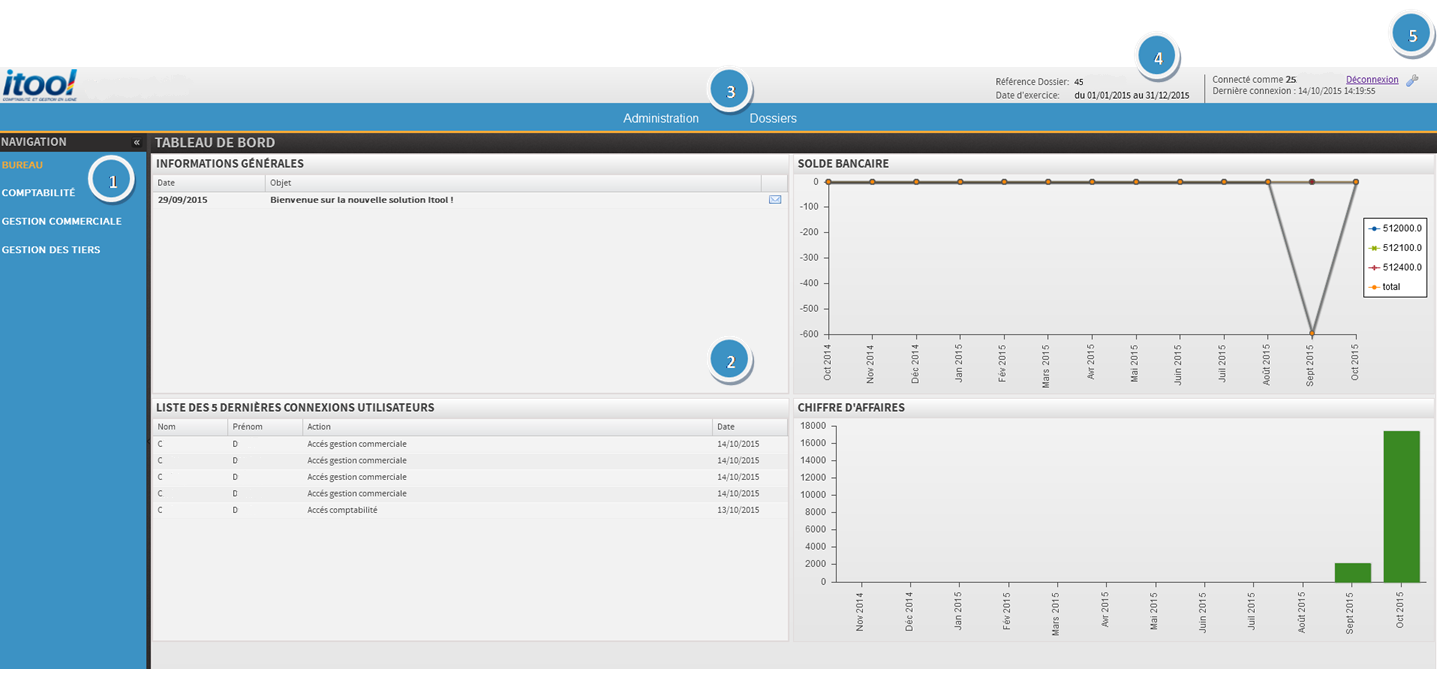Open the wrench settings icon
1437x697 pixels.
[1412, 80]
